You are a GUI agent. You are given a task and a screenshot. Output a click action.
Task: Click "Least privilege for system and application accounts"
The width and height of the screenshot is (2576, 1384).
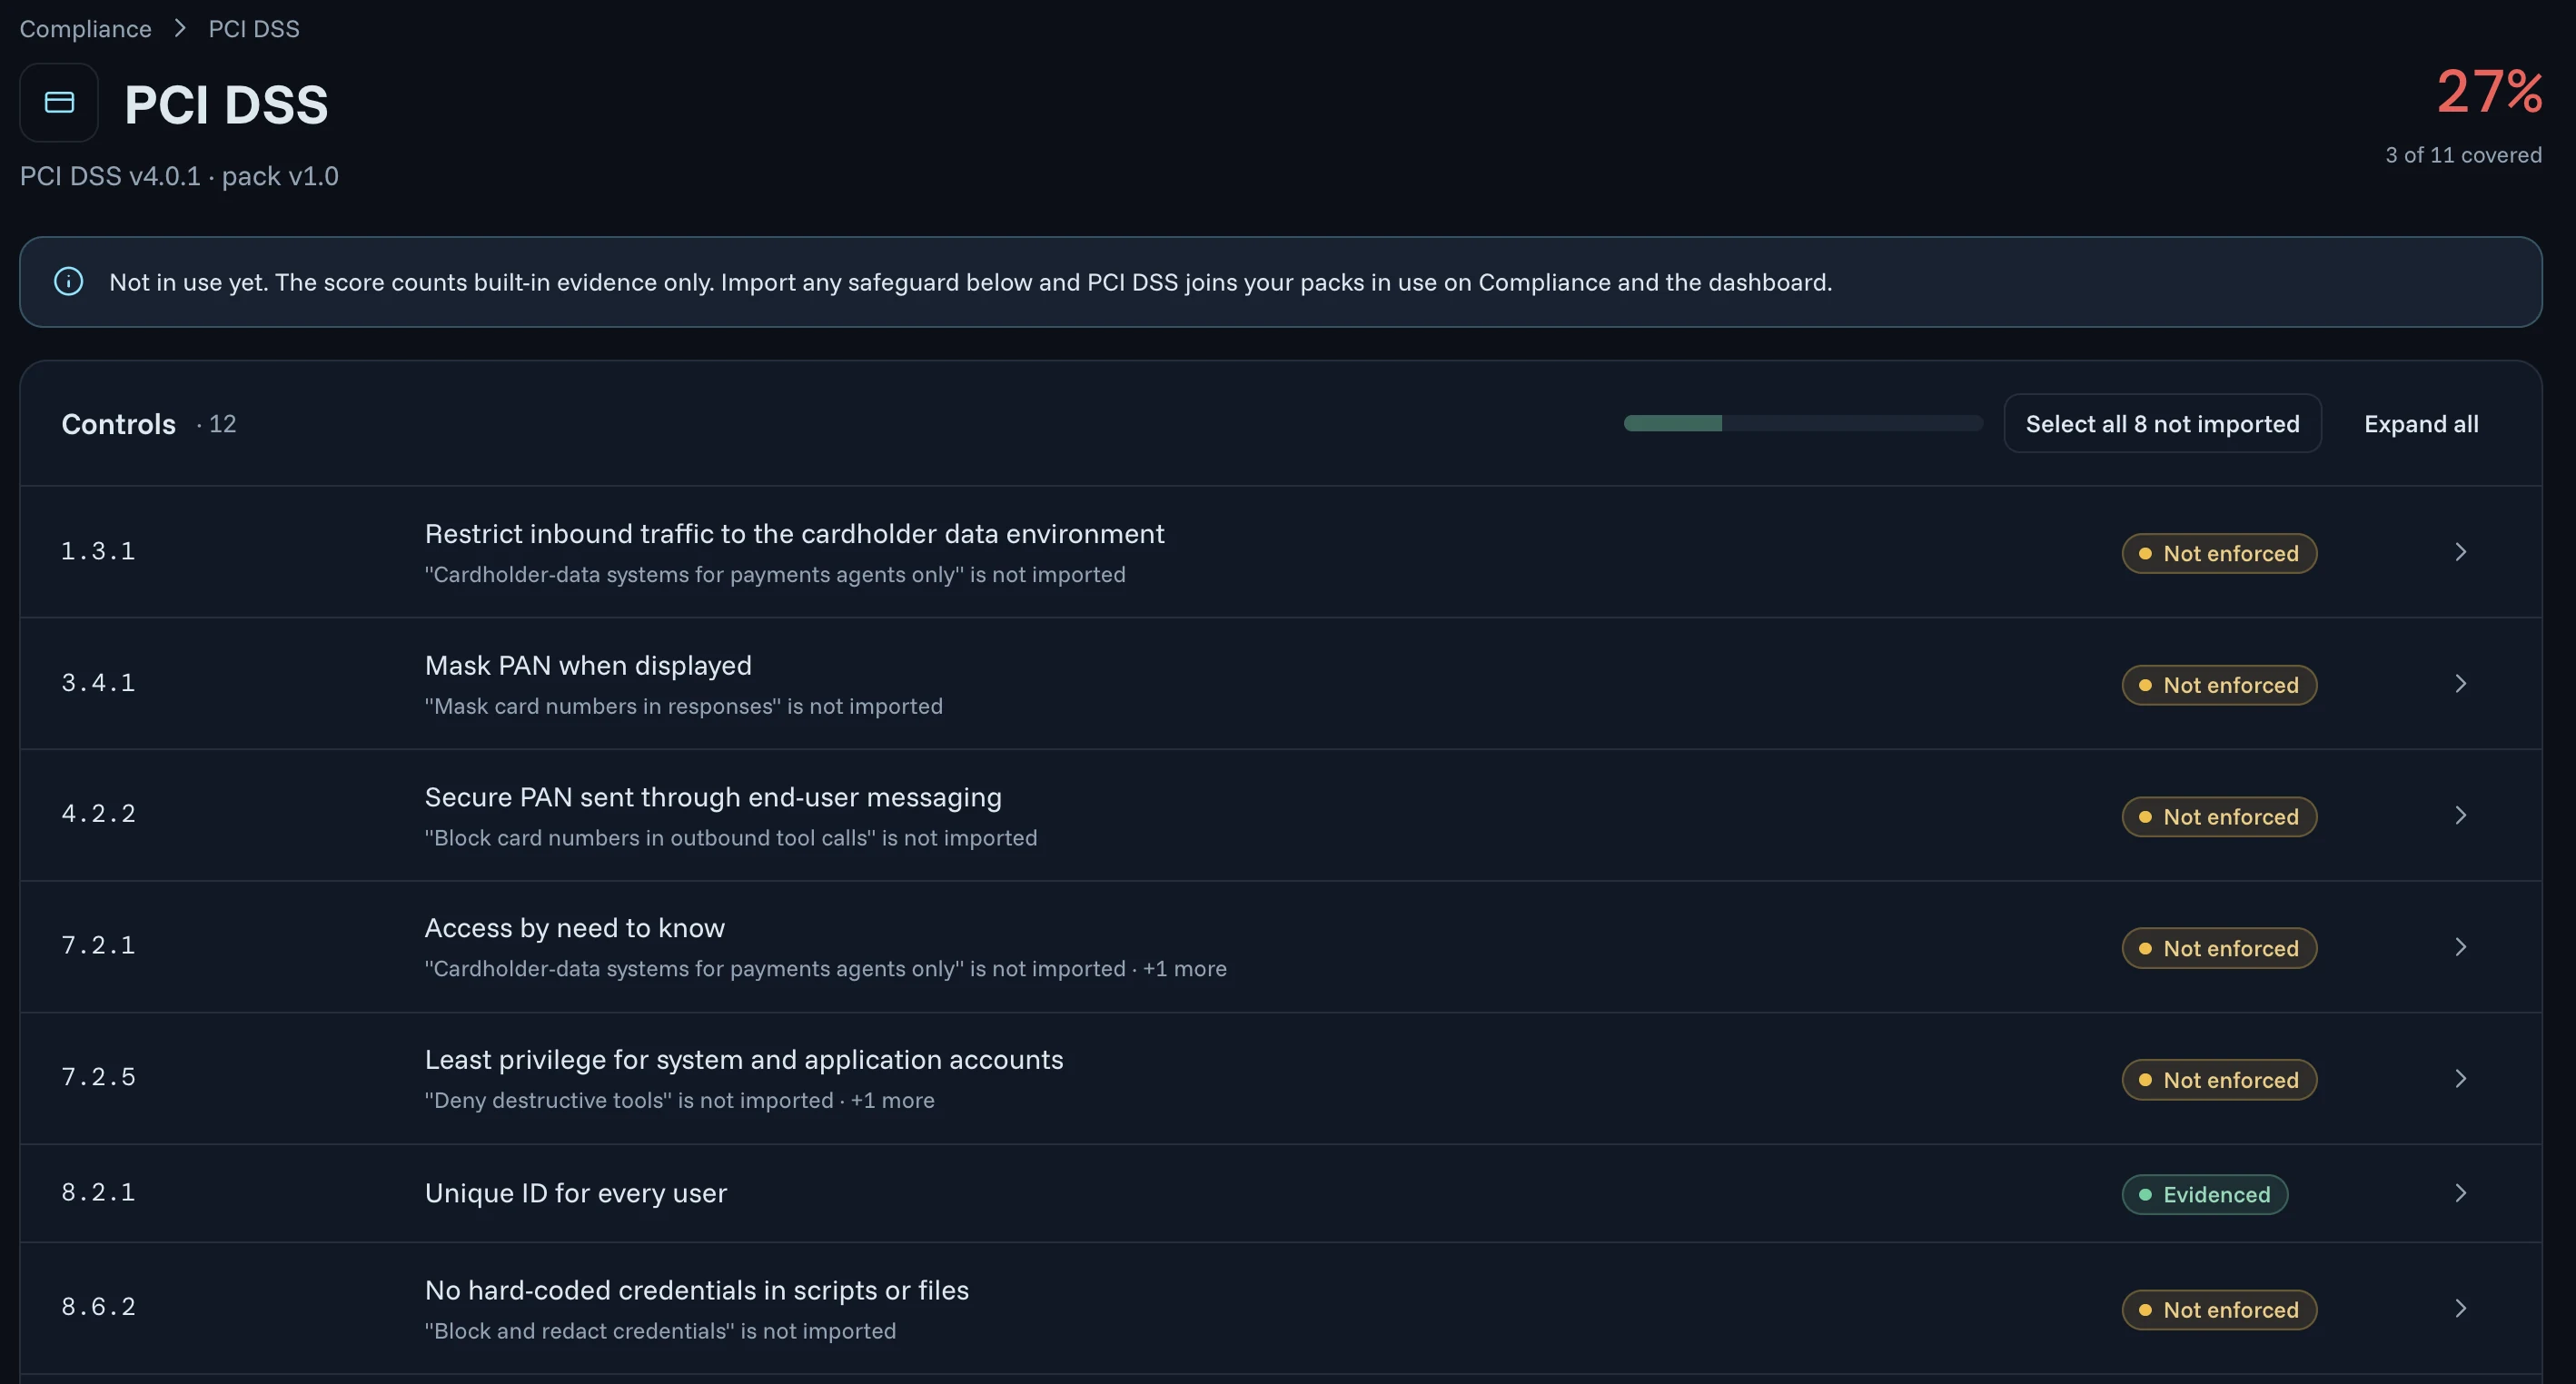(x=744, y=1060)
